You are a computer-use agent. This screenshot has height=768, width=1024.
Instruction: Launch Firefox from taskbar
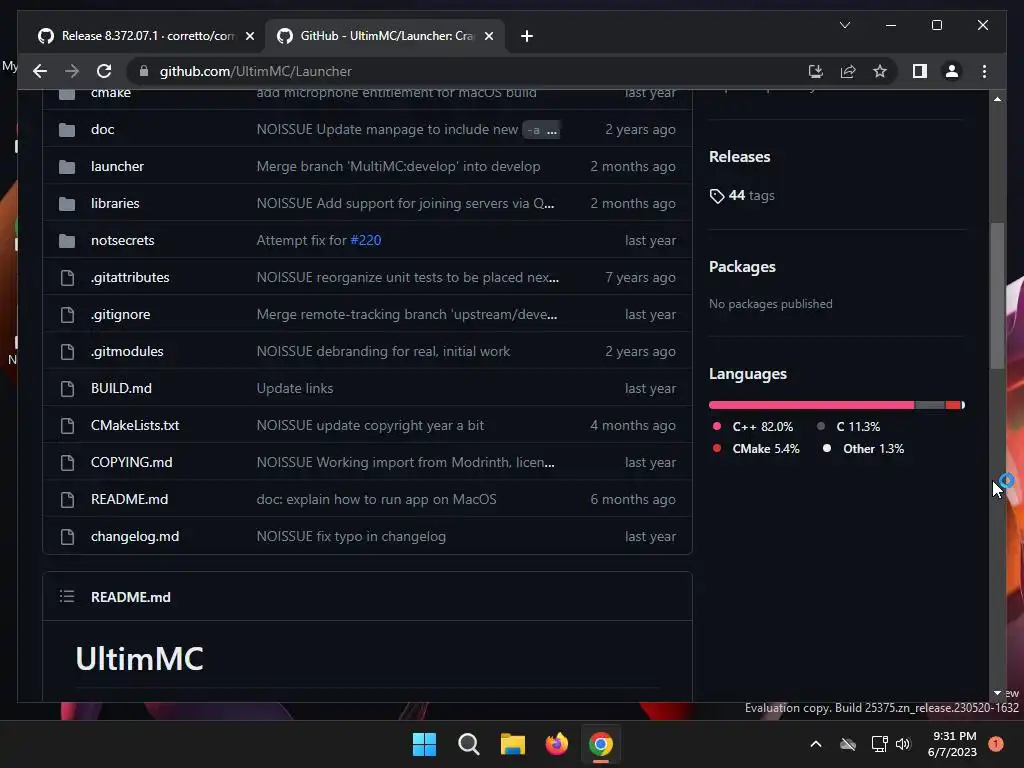[x=556, y=744]
